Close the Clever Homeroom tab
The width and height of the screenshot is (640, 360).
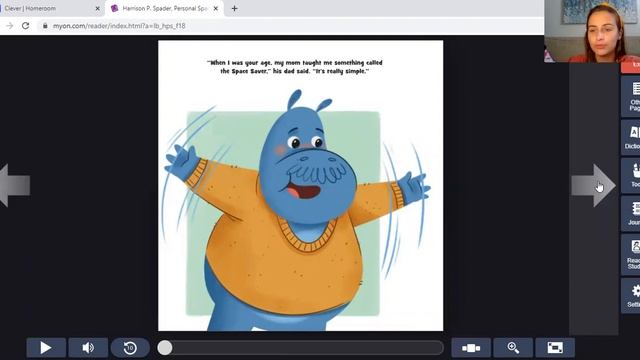pyautogui.click(x=98, y=8)
